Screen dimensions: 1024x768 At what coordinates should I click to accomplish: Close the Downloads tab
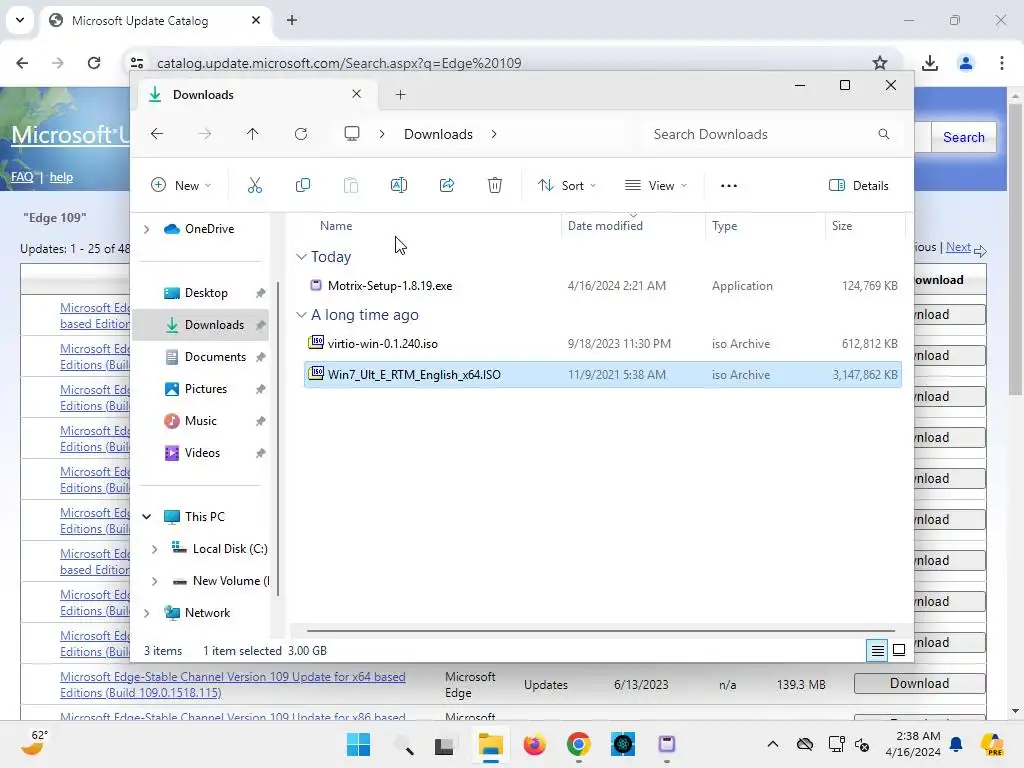coord(357,94)
